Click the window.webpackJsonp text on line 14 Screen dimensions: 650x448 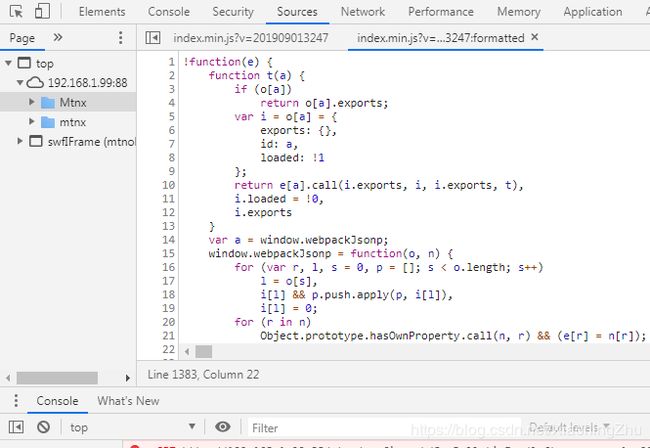coord(324,240)
